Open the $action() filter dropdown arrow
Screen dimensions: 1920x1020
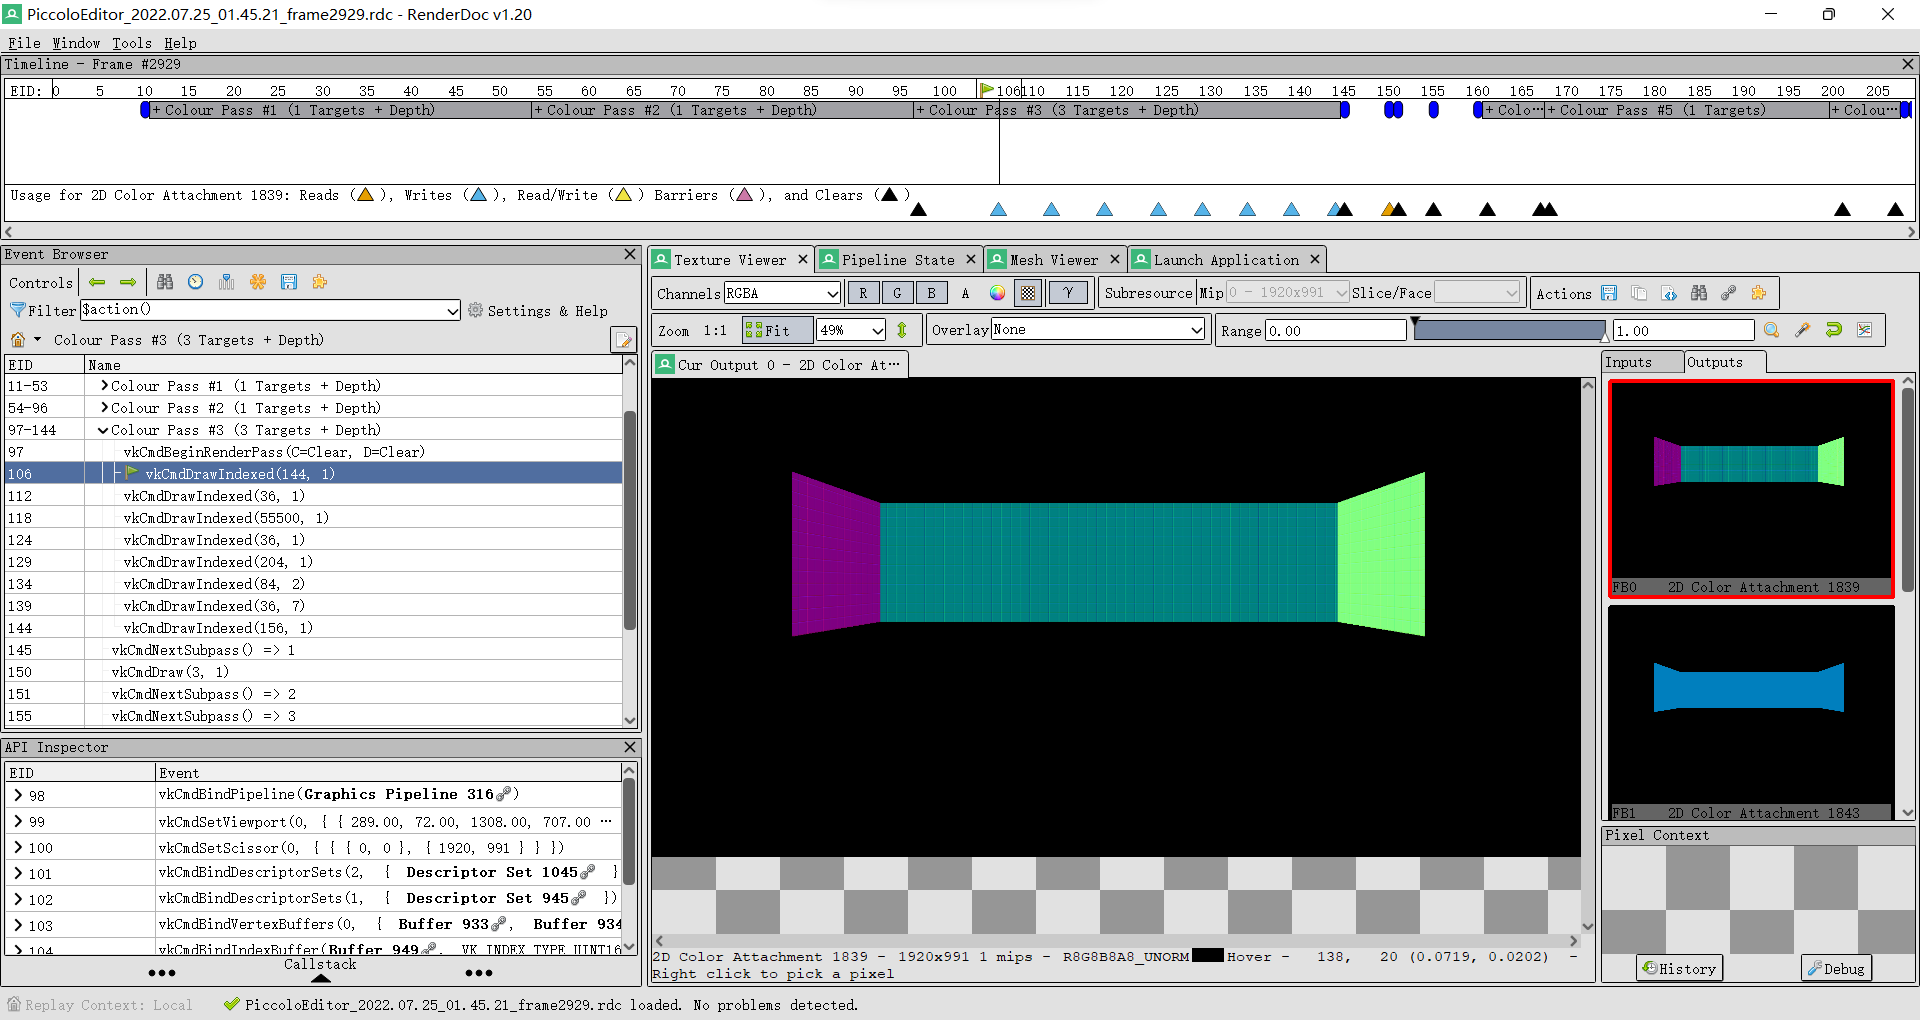point(453,311)
